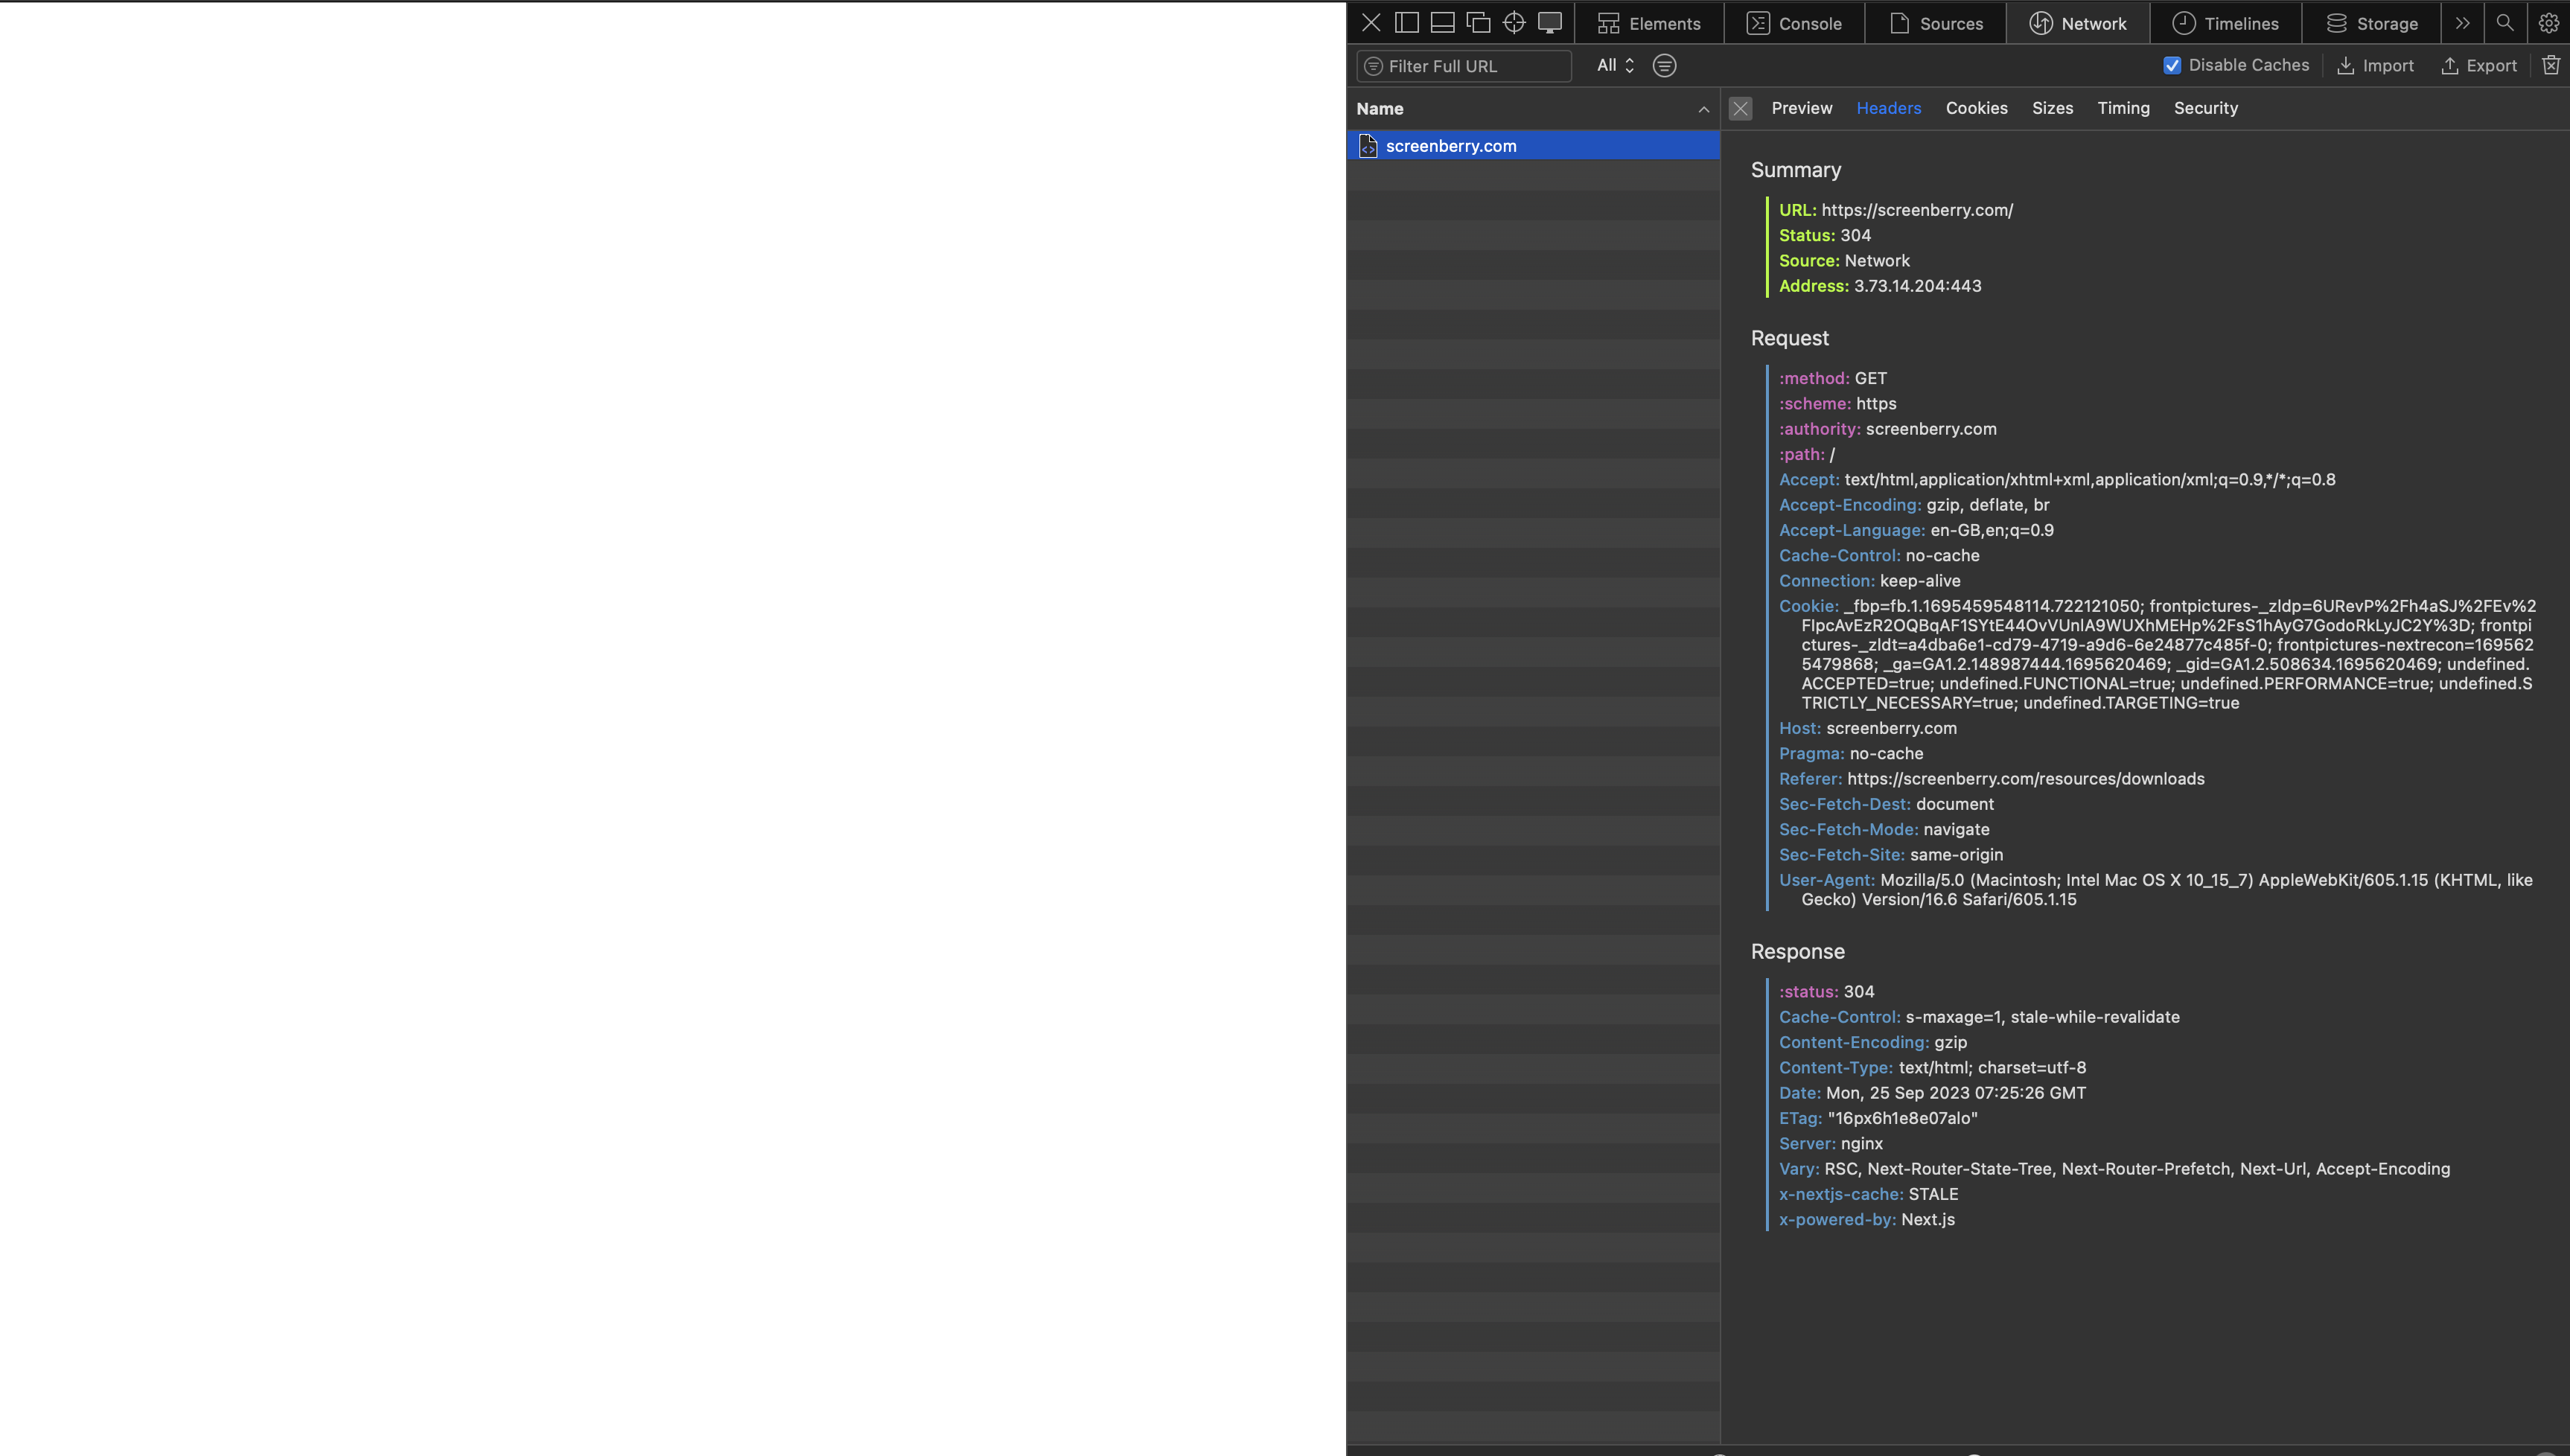This screenshot has height=1456, width=2570.
Task: Activate responsive device mode
Action: (x=1550, y=22)
